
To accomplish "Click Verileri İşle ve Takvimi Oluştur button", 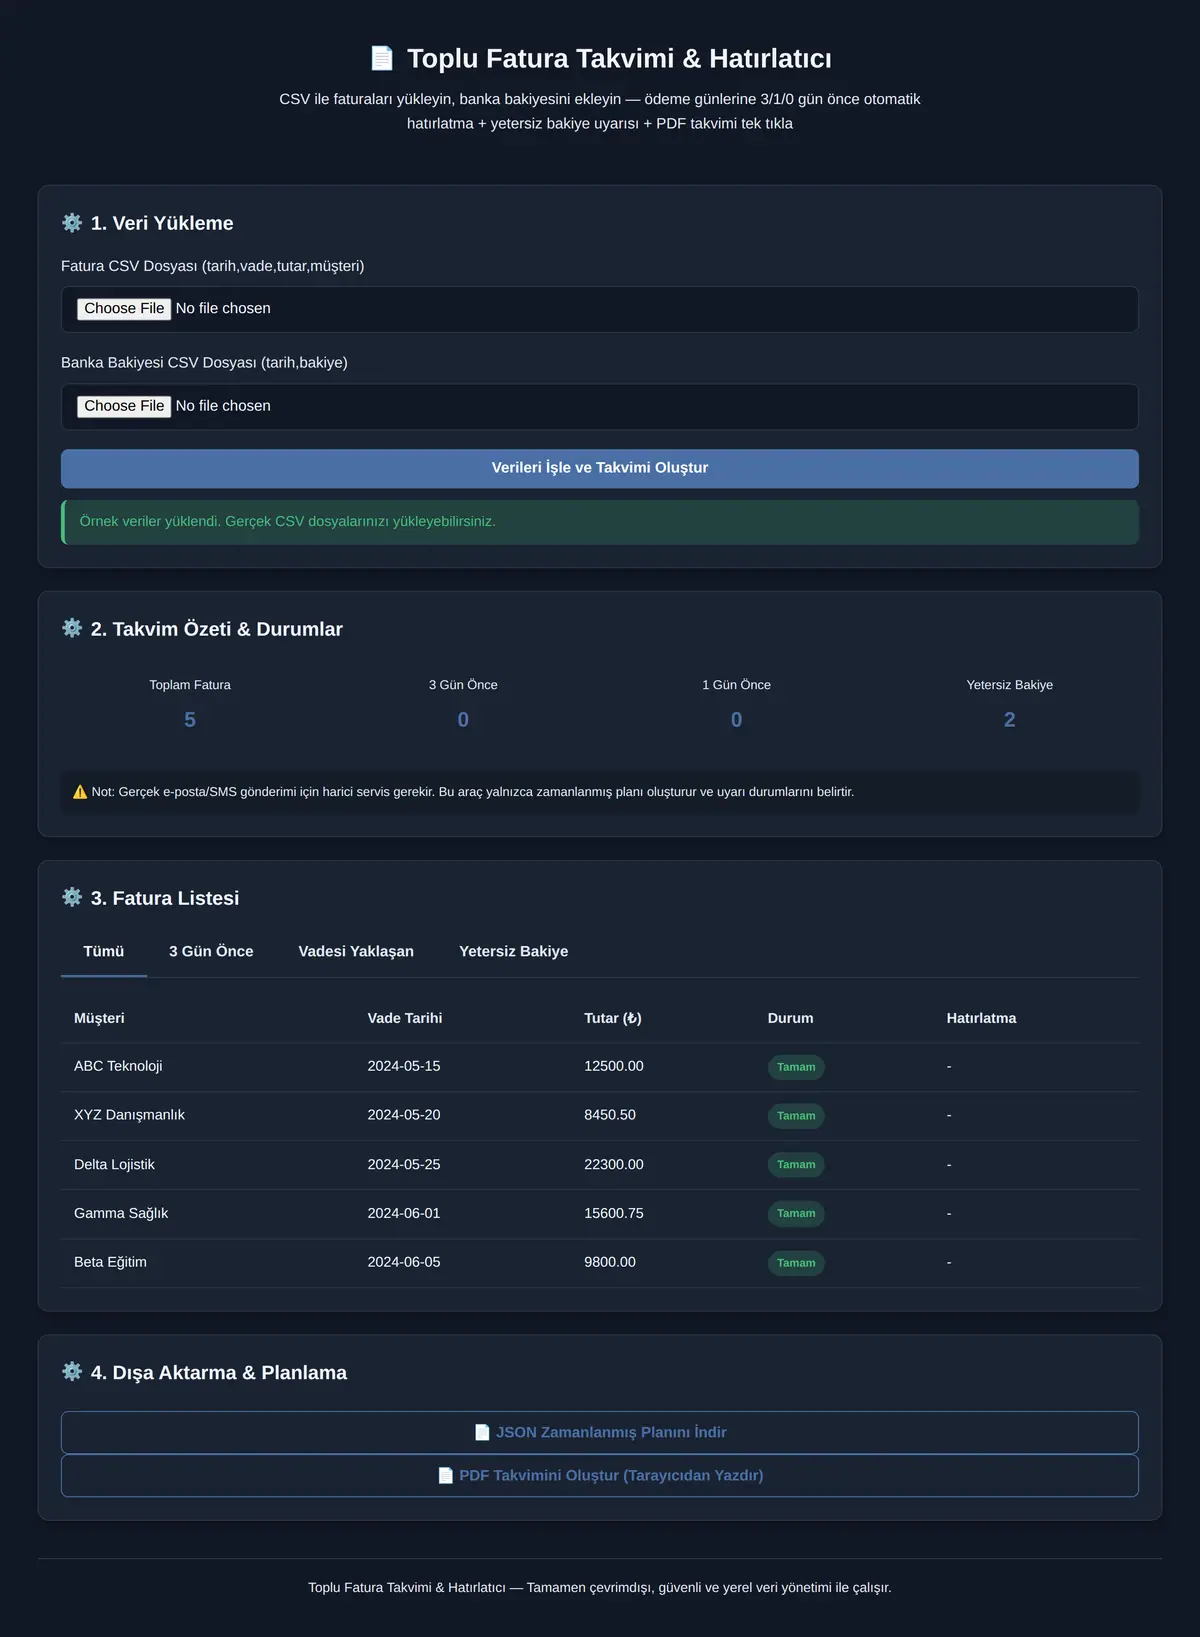I will click(600, 468).
